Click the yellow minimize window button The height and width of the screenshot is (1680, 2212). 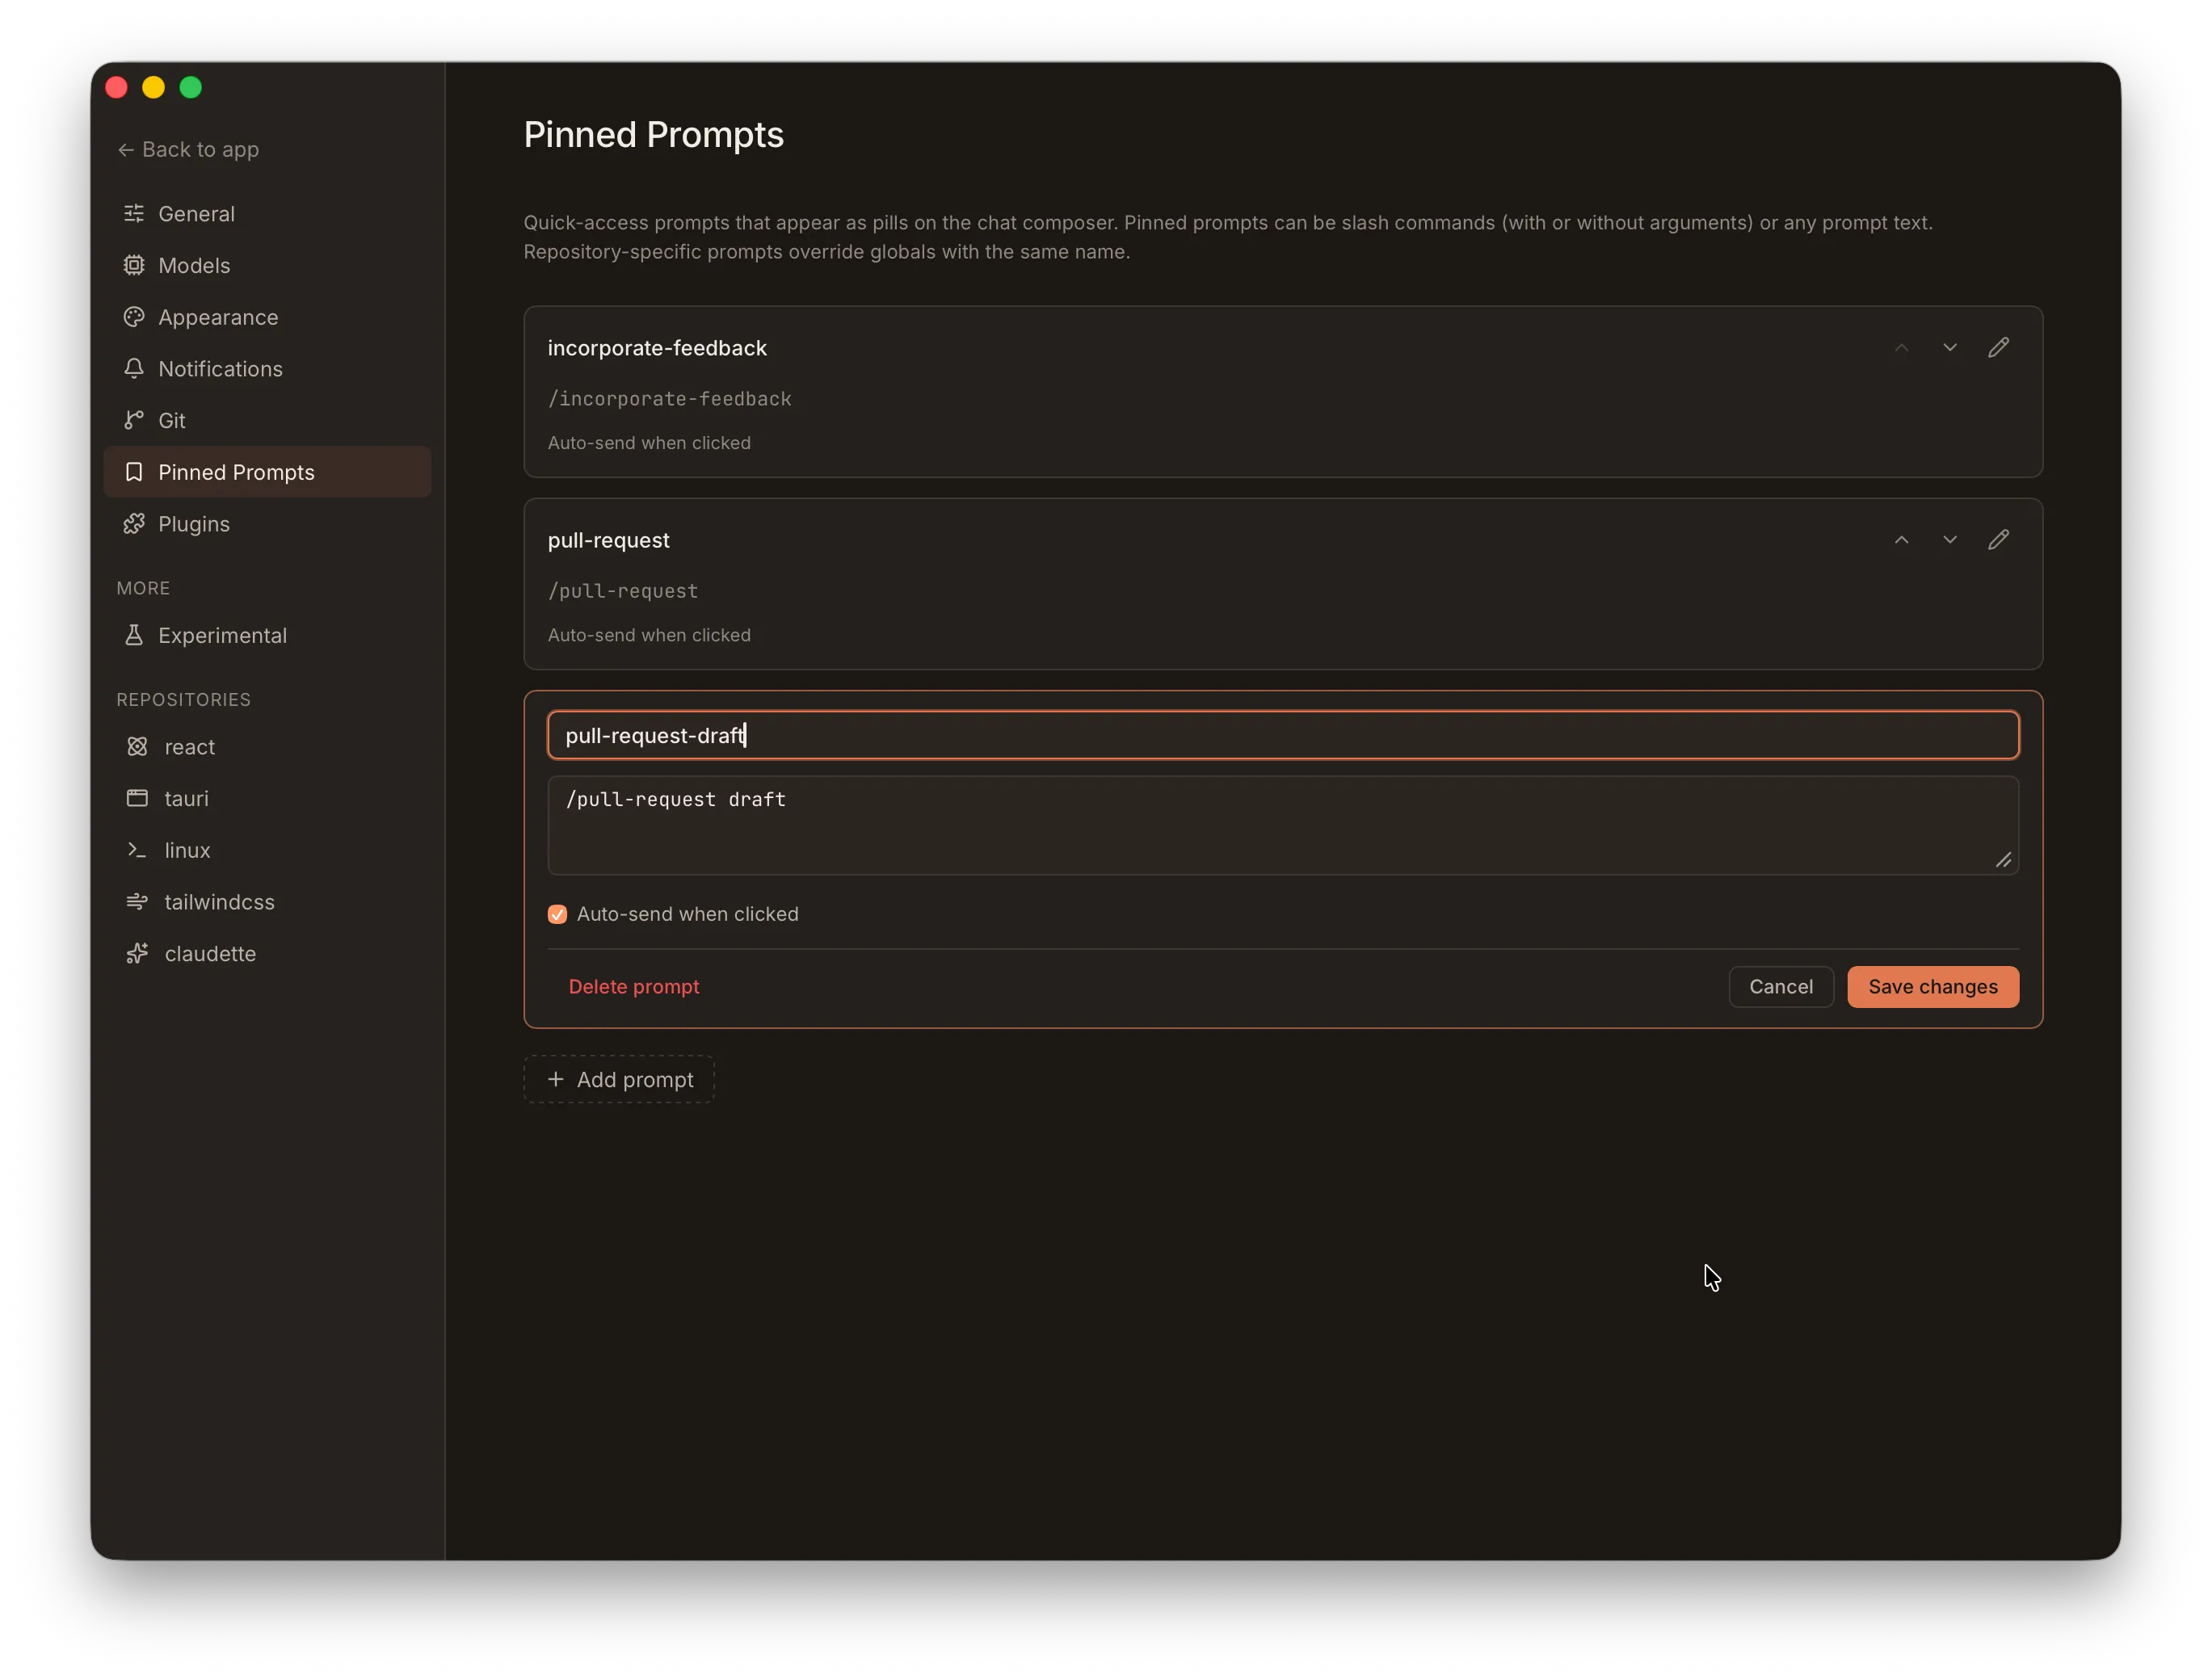pos(153,87)
